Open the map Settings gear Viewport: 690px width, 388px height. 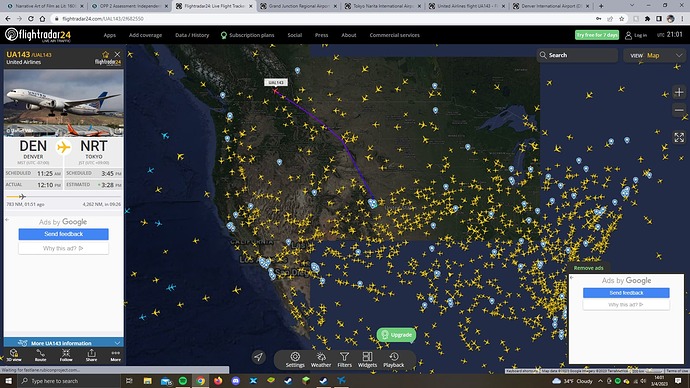pyautogui.click(x=295, y=359)
